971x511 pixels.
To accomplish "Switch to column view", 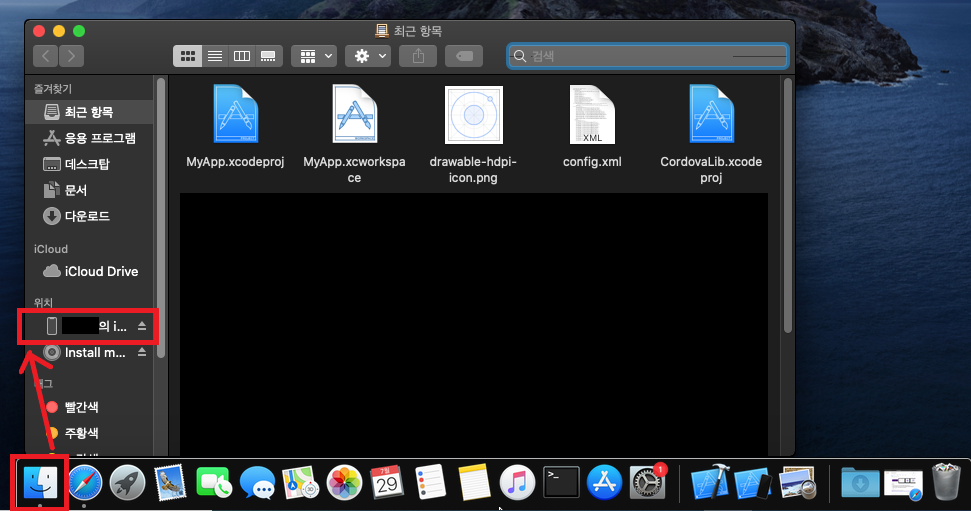I will click(x=242, y=56).
